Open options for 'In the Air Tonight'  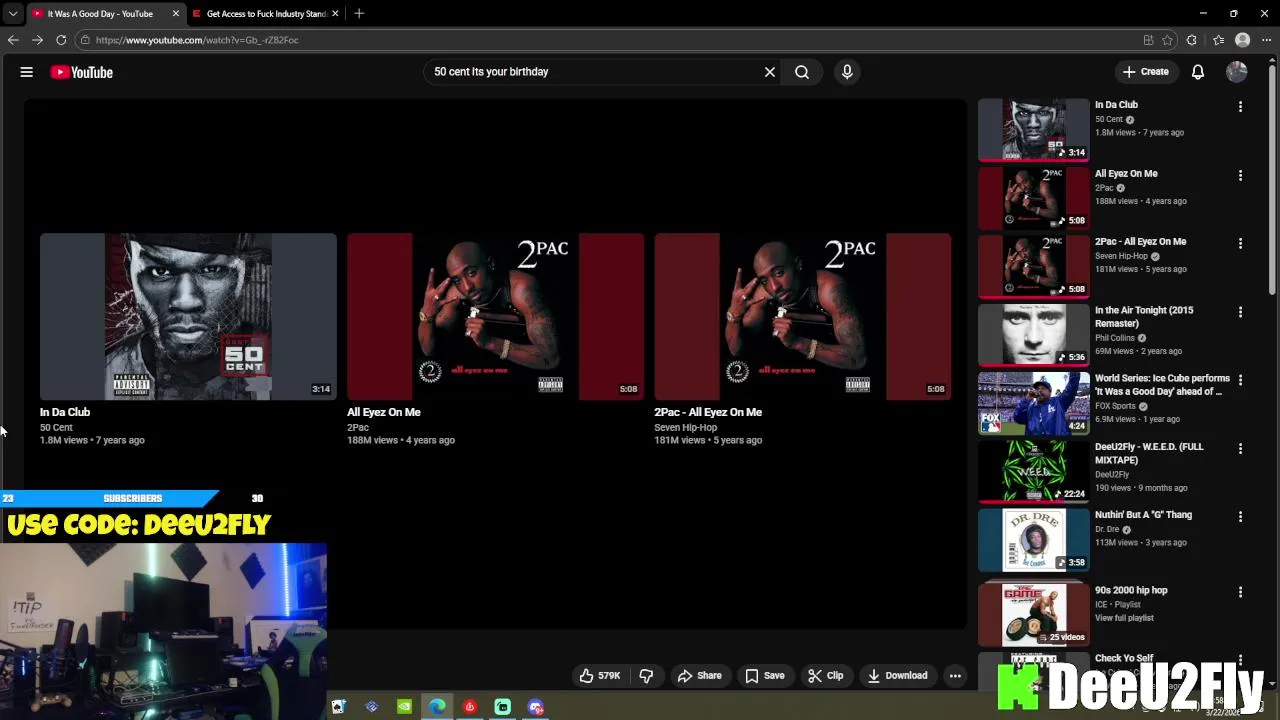(1240, 312)
